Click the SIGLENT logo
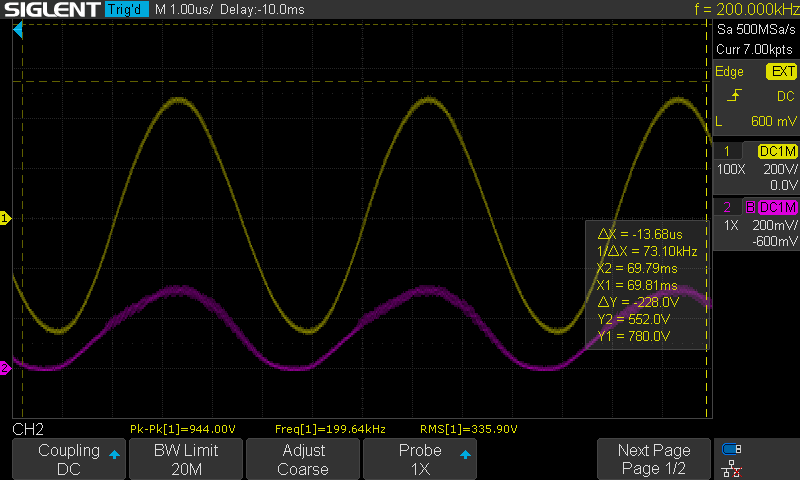800x480 pixels. point(50,10)
